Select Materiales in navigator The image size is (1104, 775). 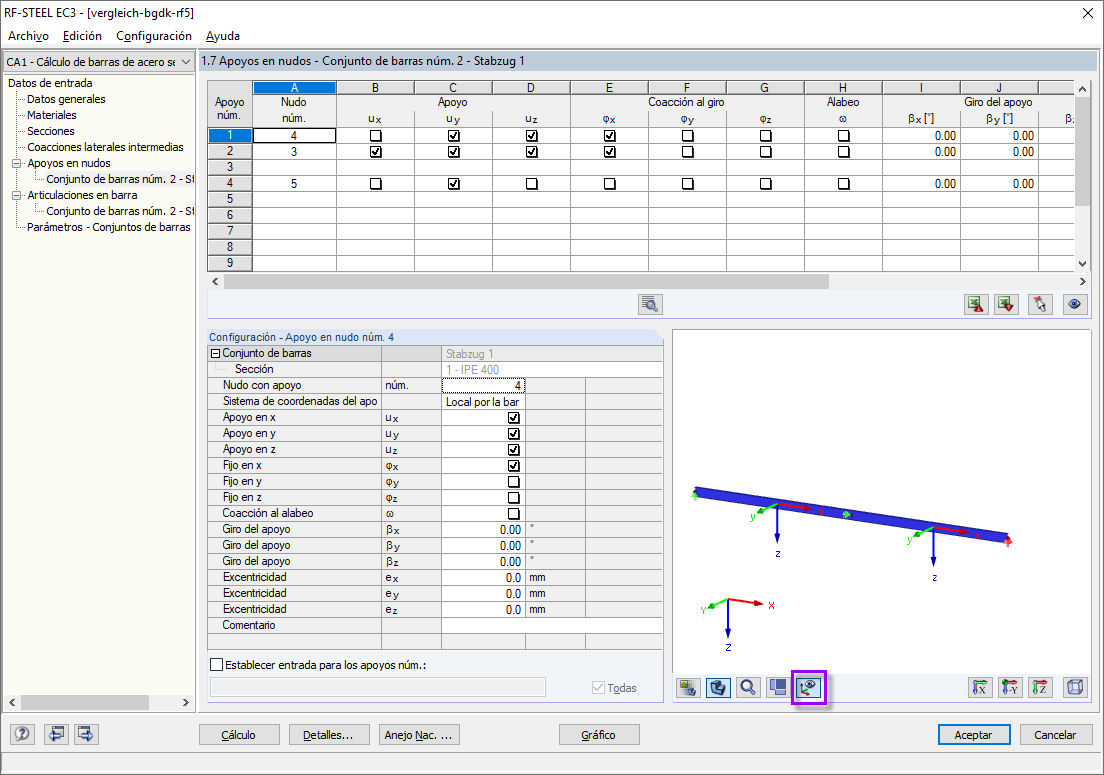pyautogui.click(x=51, y=115)
